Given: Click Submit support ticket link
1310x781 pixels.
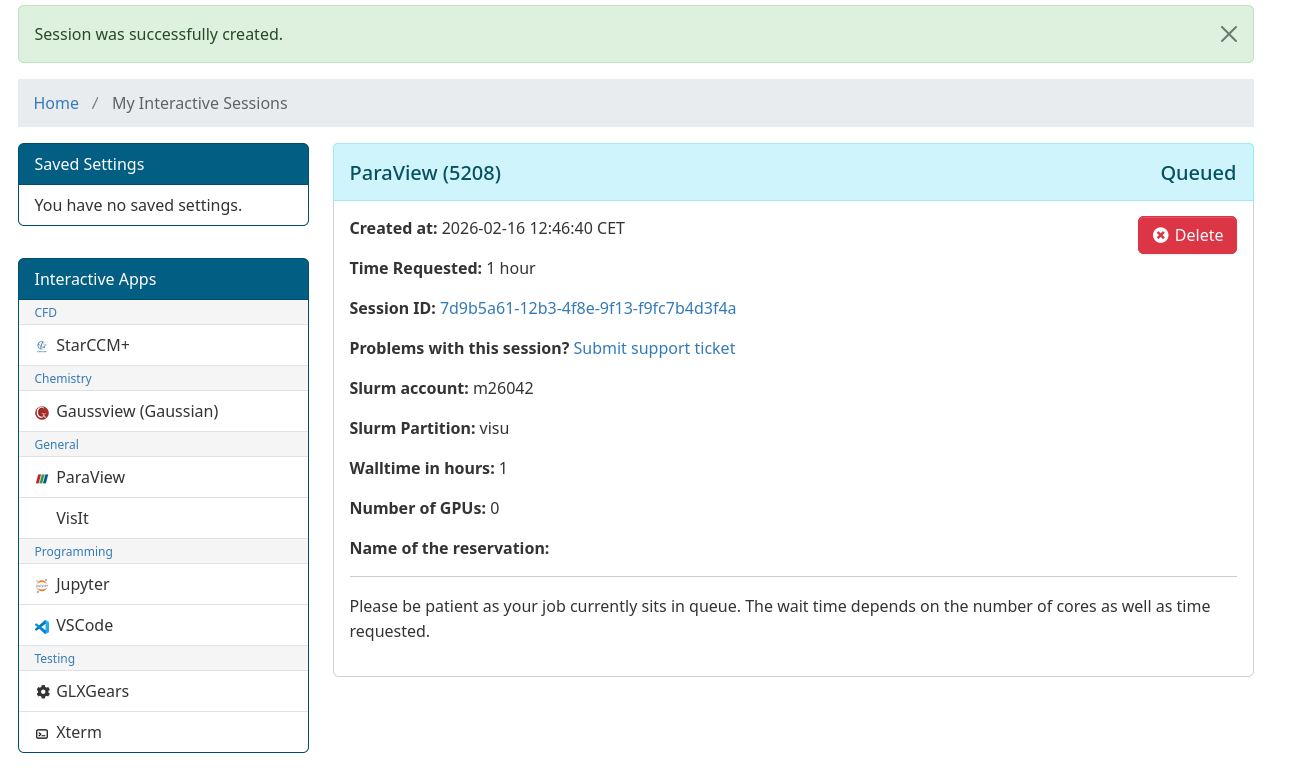Looking at the screenshot, I should coord(654,348).
